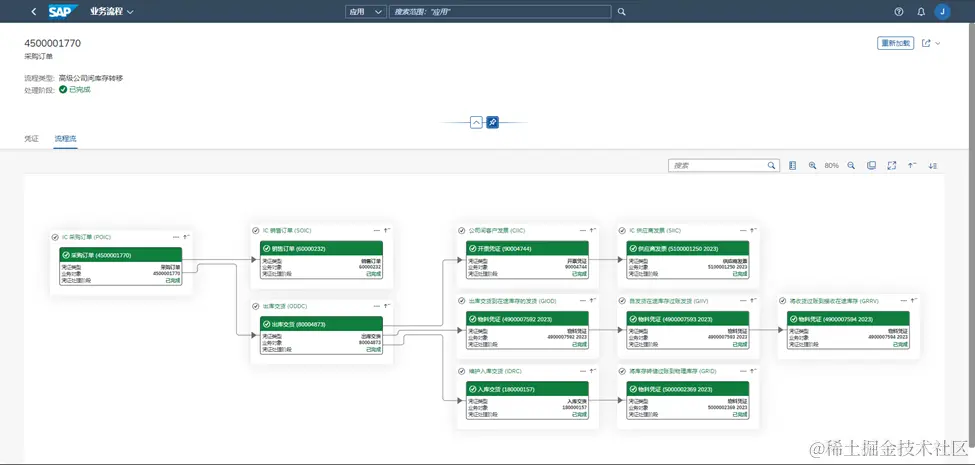Collapse the IC 采购订单 (POIC) group

187,237
